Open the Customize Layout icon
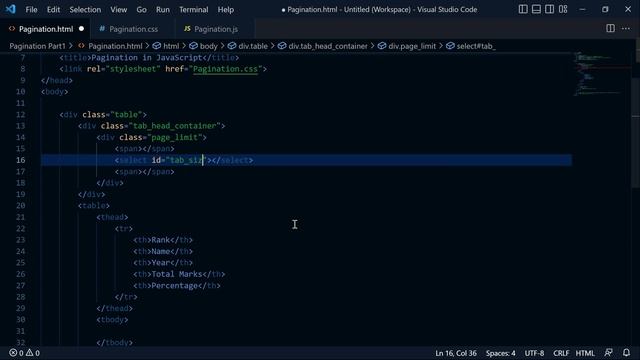The width and height of the screenshot is (640, 360). tap(563, 9)
